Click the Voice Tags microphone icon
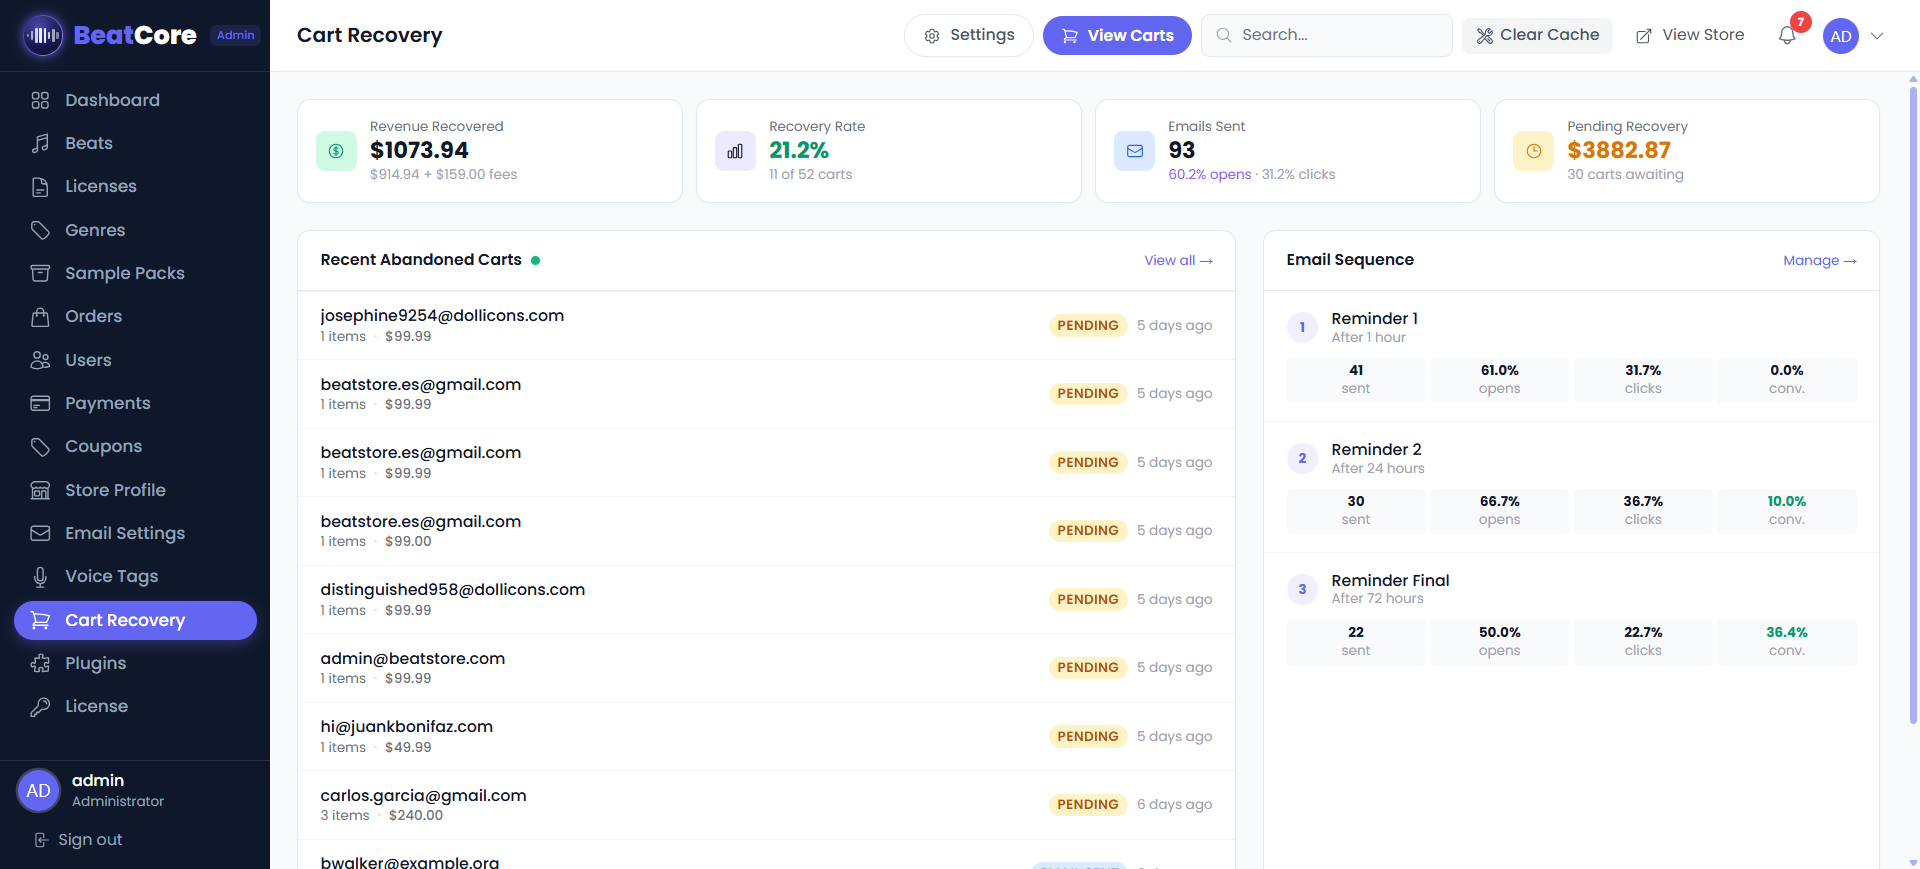The width and height of the screenshot is (1920, 869). (x=40, y=577)
